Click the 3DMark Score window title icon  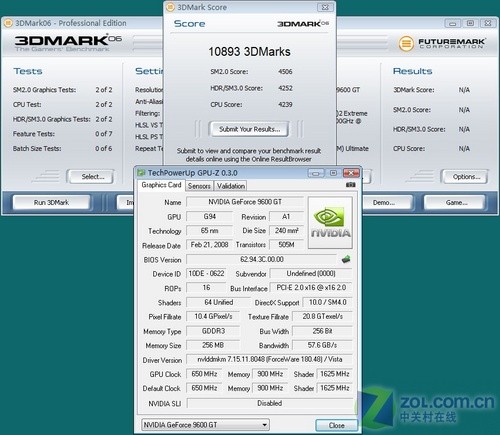pos(170,7)
